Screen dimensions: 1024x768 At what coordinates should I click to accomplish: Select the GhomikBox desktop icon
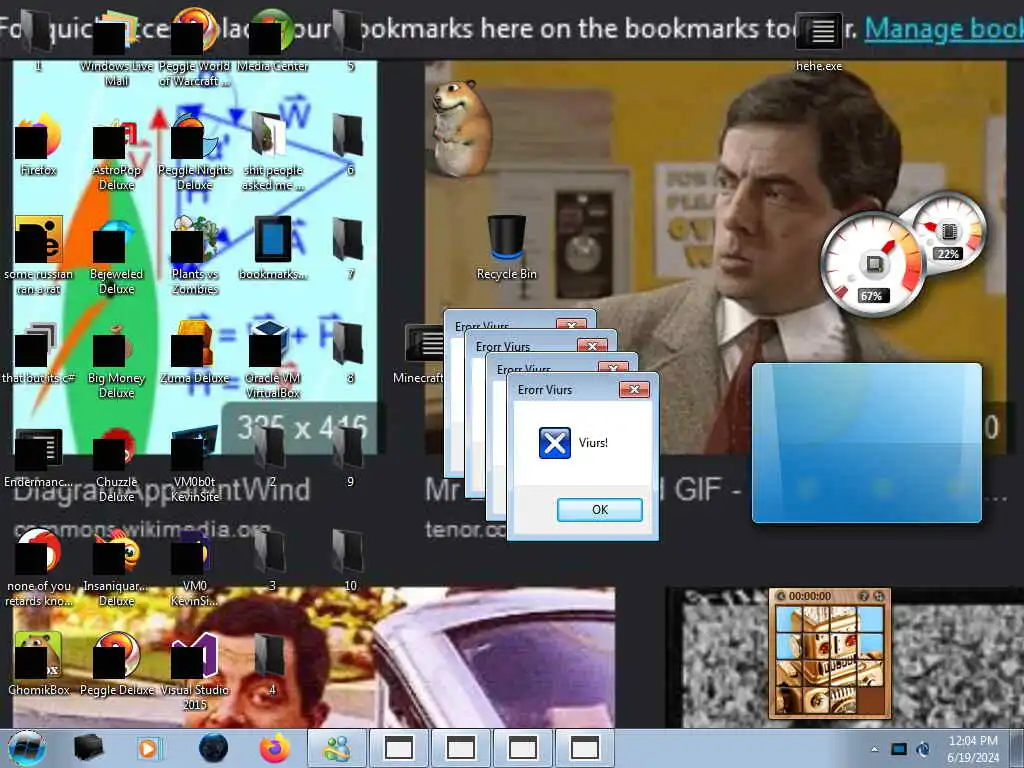point(38,665)
